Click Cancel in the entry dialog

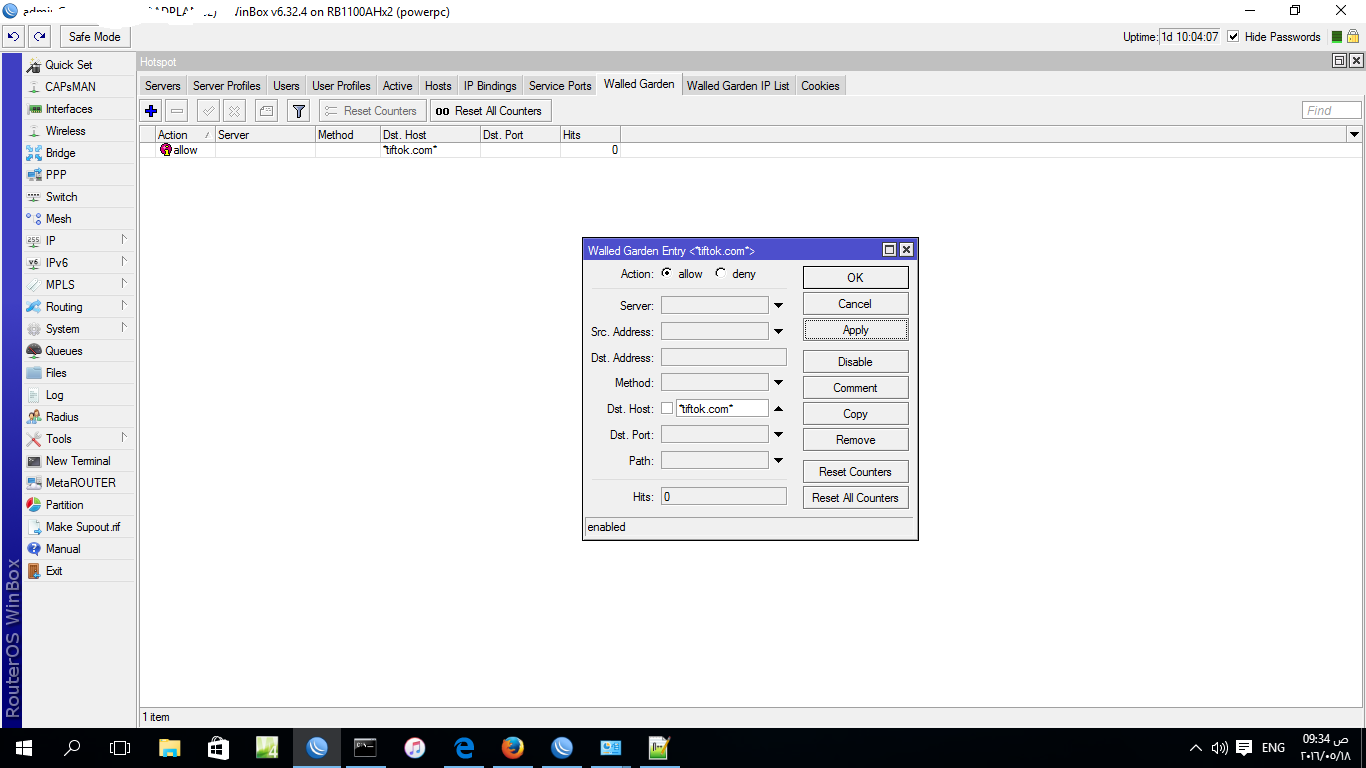(855, 304)
